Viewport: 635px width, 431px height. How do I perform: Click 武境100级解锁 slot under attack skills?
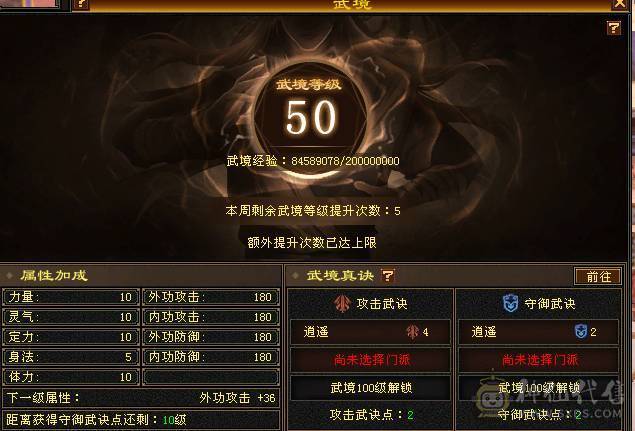tap(371, 388)
